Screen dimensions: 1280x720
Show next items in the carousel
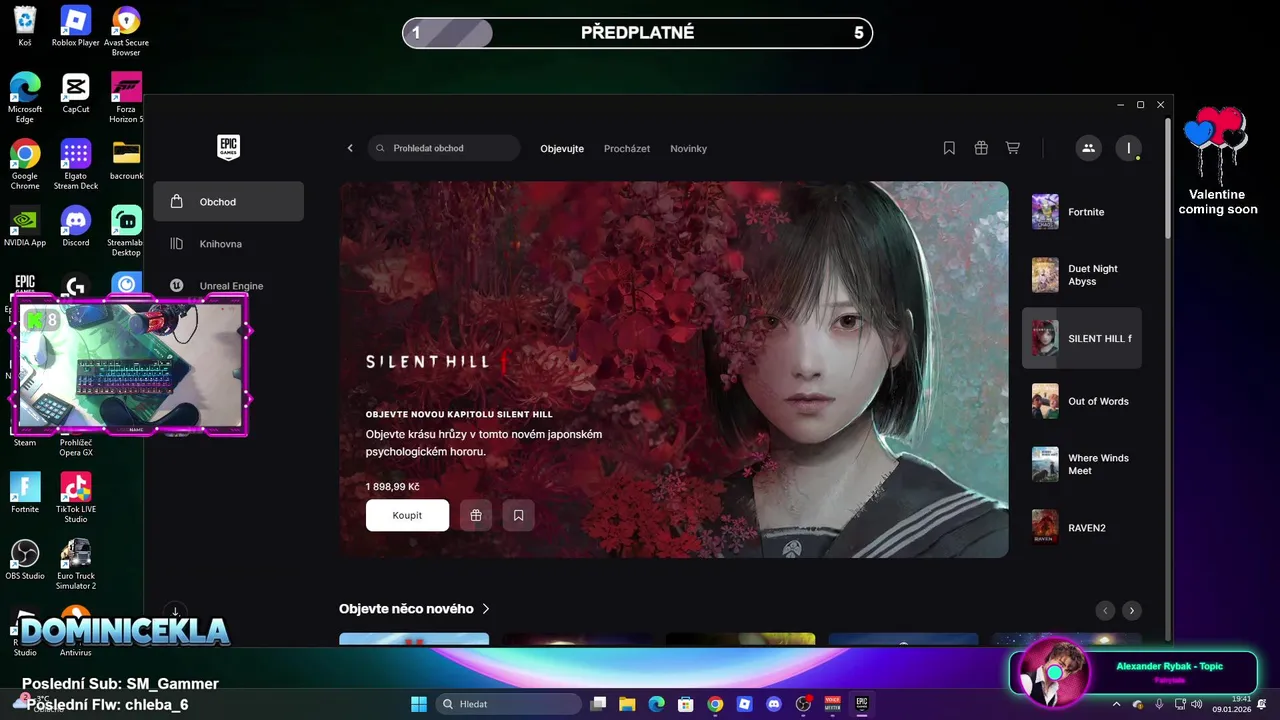1131,610
